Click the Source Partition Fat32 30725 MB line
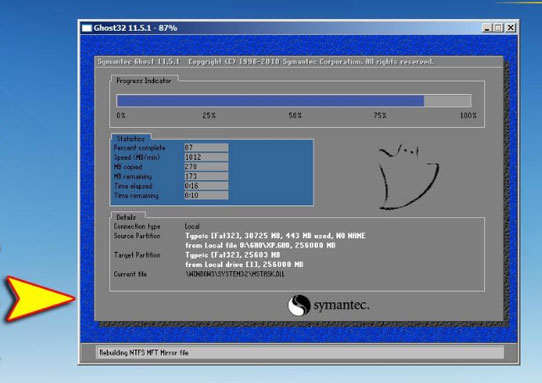 (275, 236)
